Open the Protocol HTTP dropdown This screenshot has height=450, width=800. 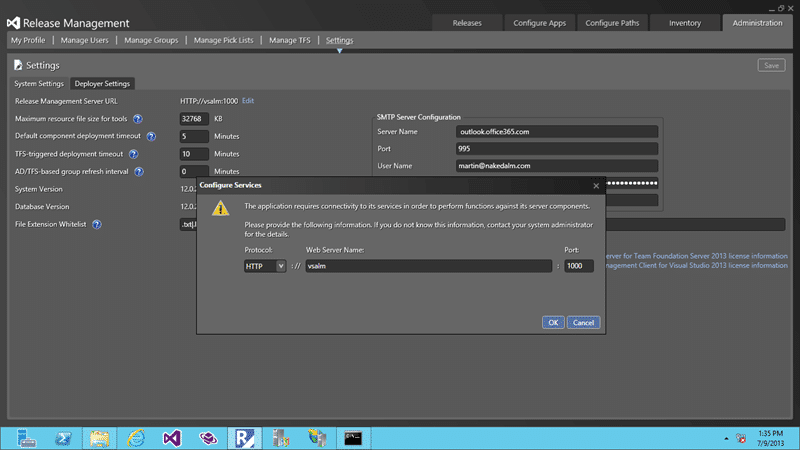coord(265,266)
